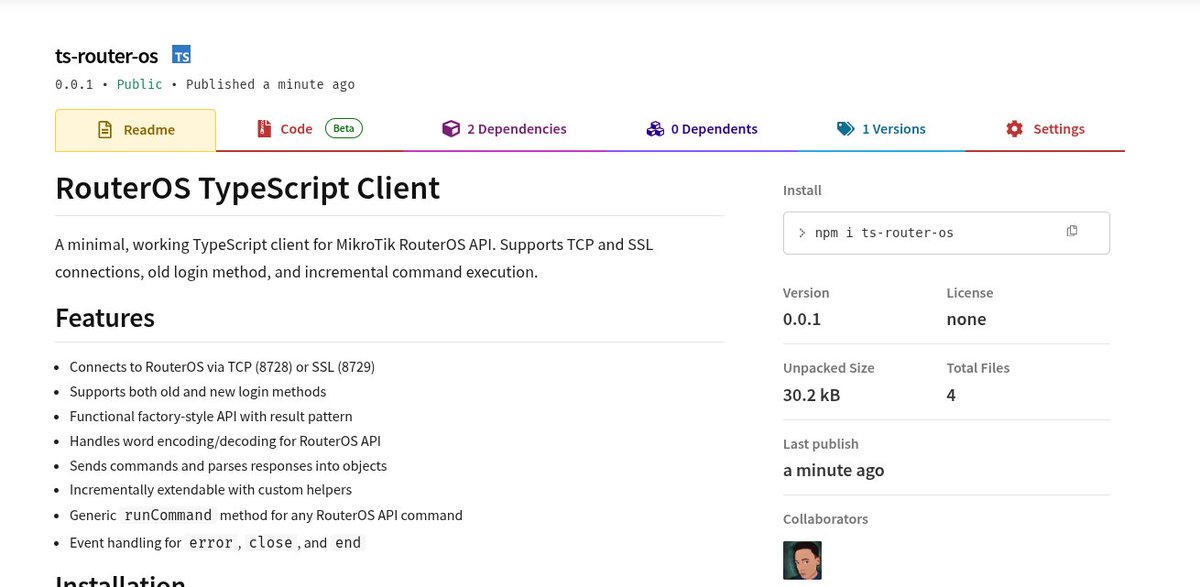1200x587 pixels.
Task: Click the Unpacked Size value 30.2 kB
Action: click(812, 395)
